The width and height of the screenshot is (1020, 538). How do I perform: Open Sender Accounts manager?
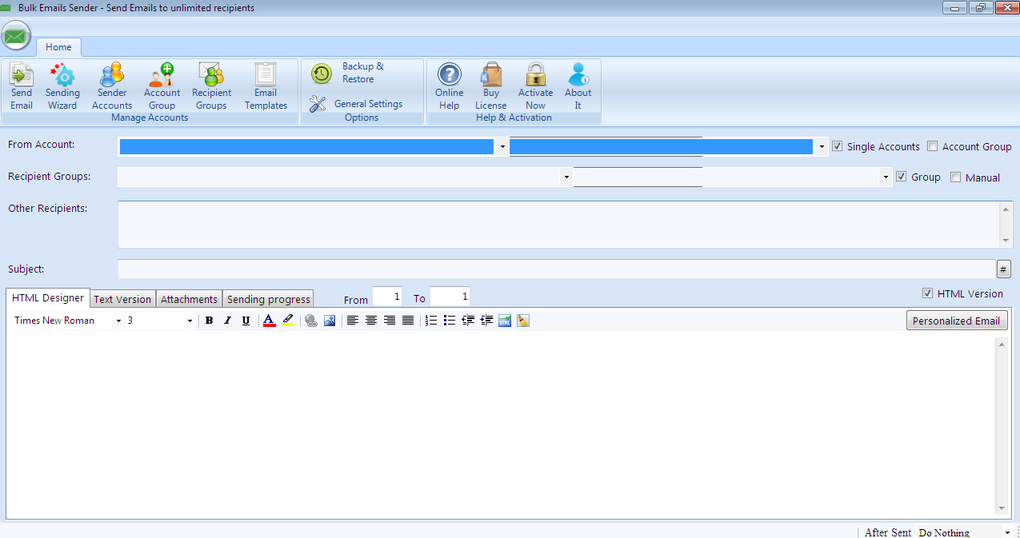click(112, 86)
